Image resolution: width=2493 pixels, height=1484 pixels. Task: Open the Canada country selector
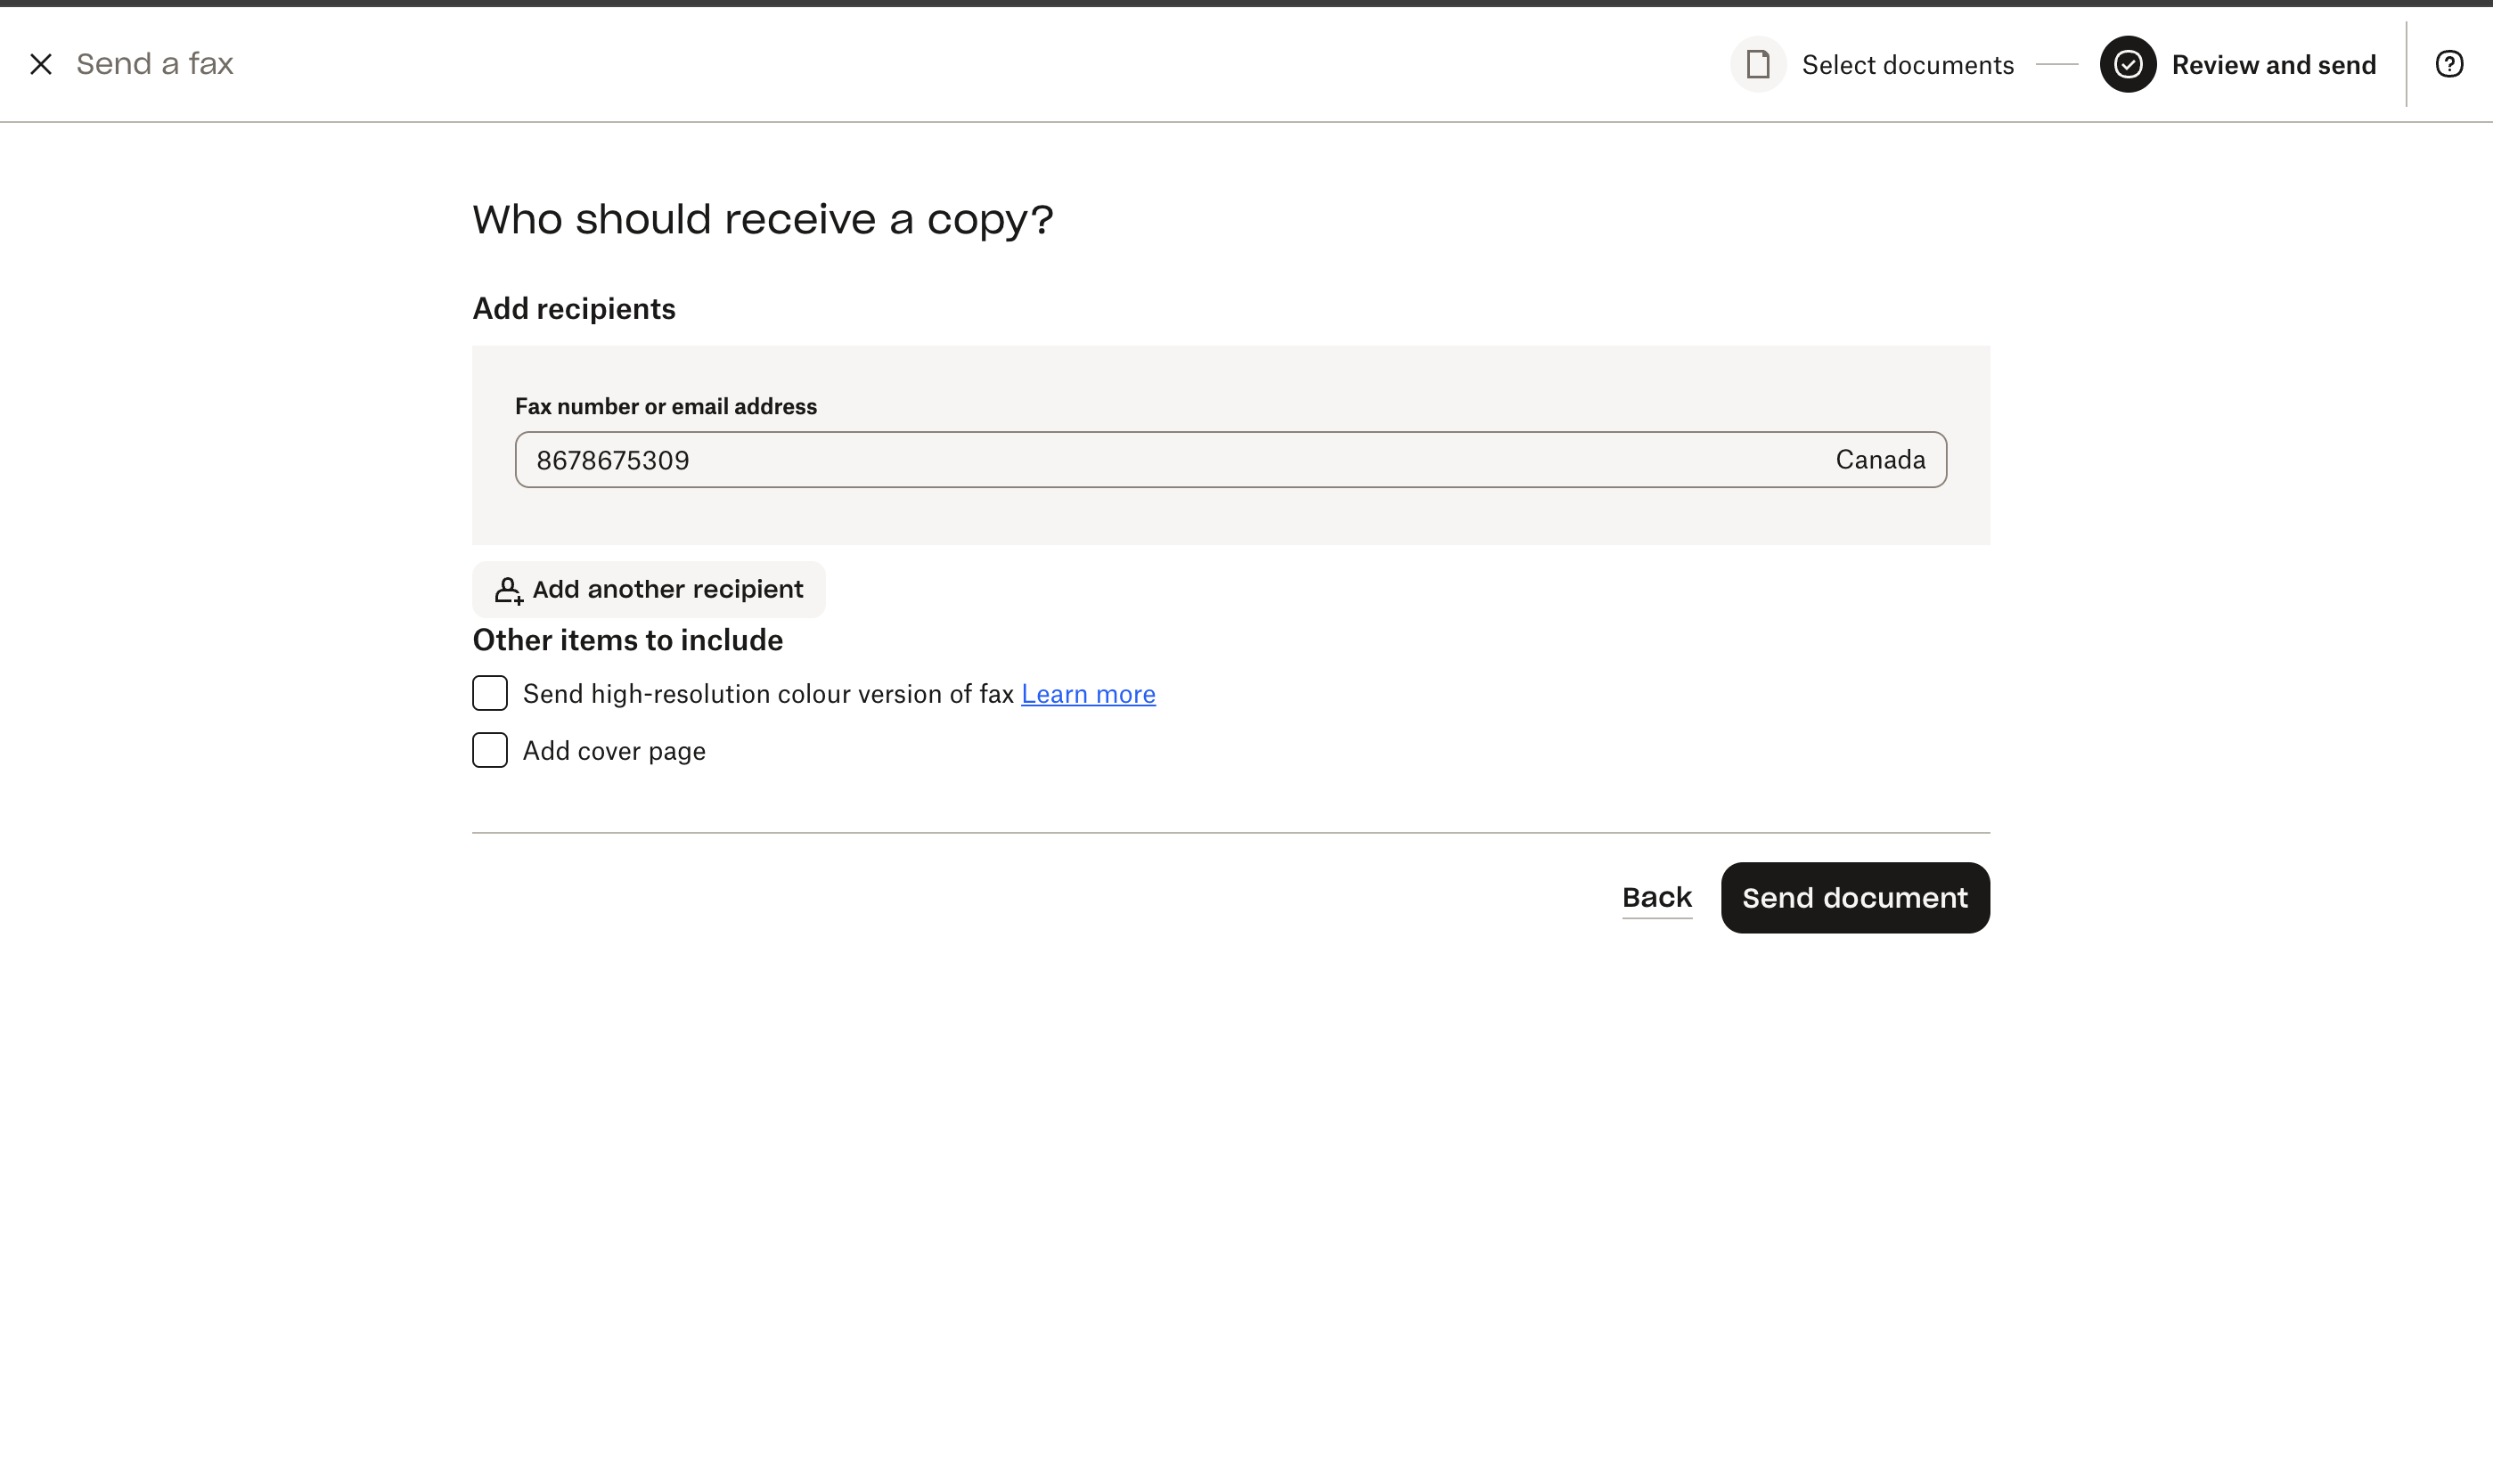(1879, 459)
